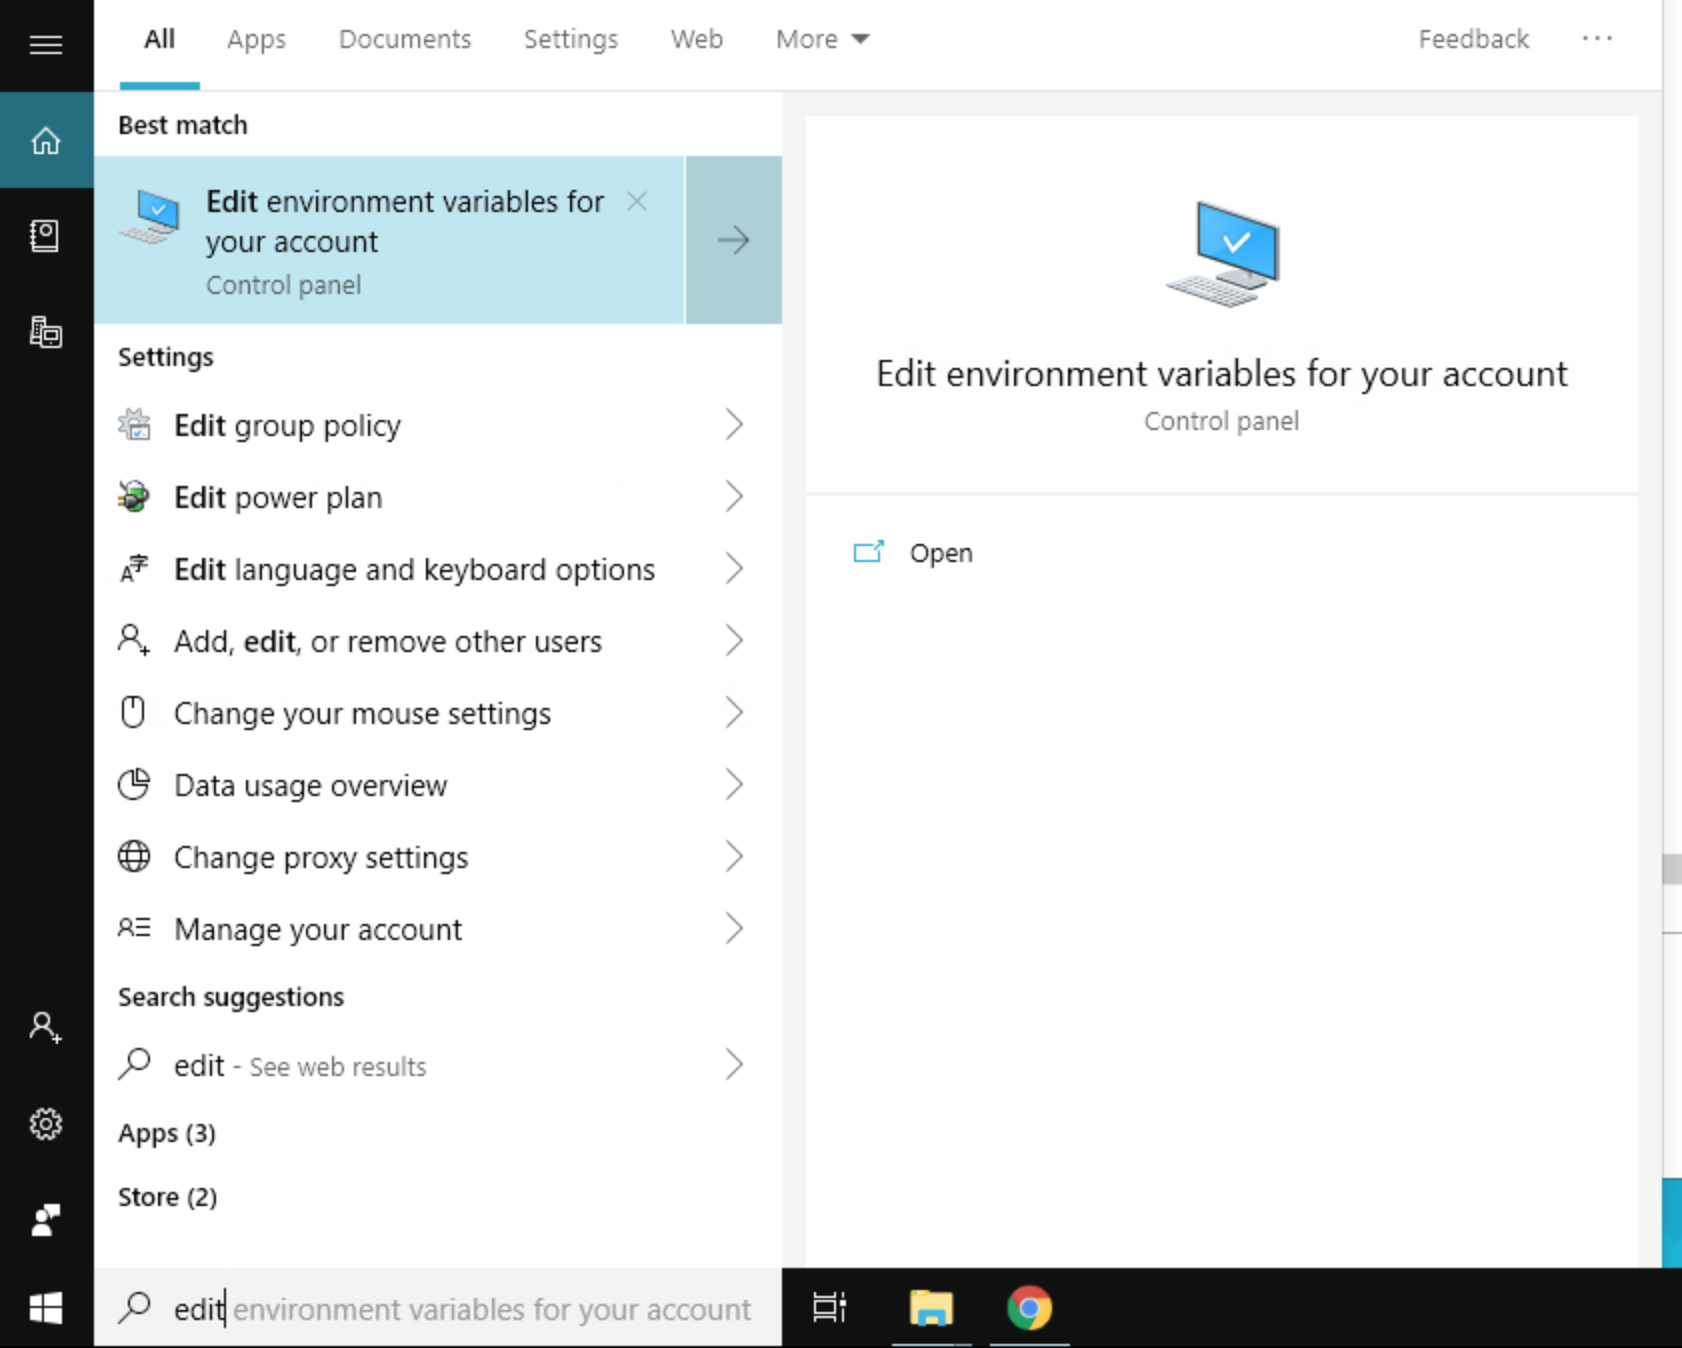Switch to the Settings tab

tap(571, 39)
